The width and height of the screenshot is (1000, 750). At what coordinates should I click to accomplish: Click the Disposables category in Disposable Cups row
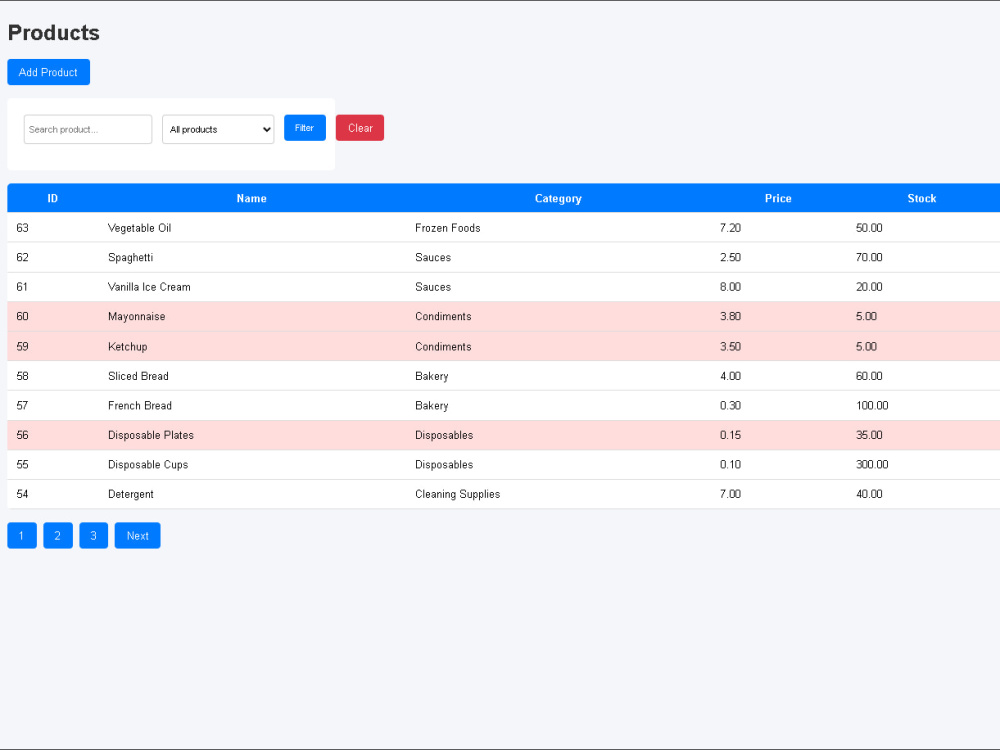pyautogui.click(x=444, y=464)
